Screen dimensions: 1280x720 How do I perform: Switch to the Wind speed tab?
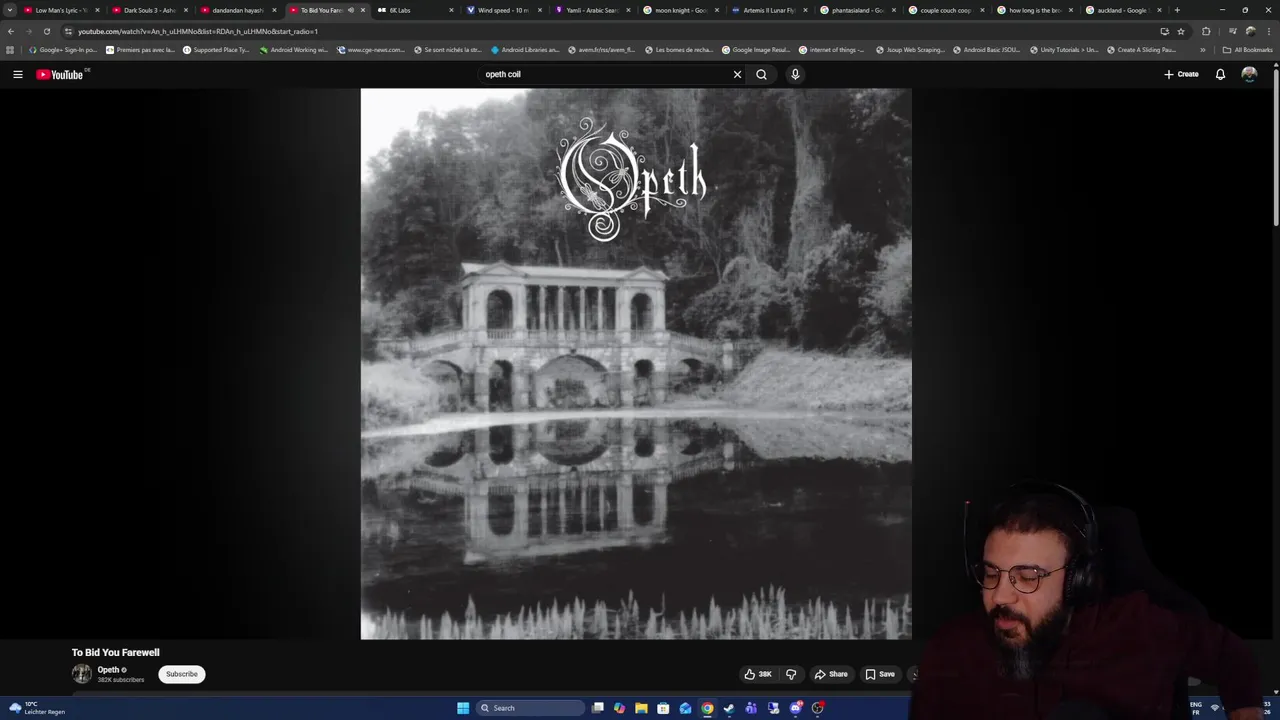point(503,10)
